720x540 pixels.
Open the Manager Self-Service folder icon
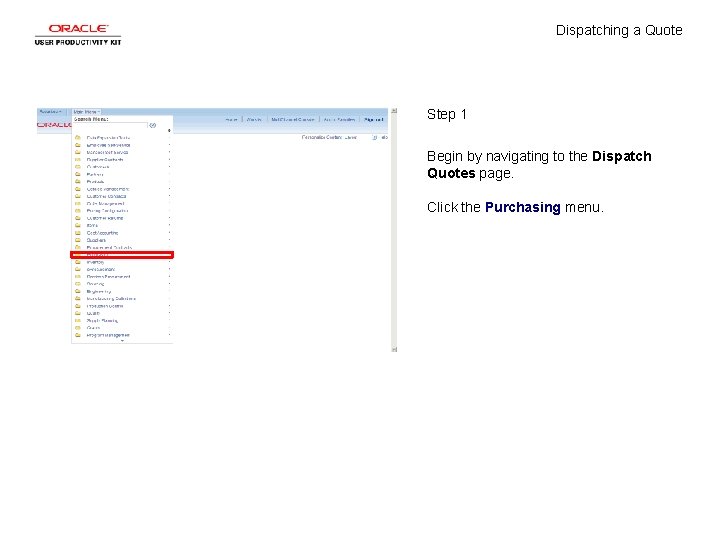[78, 152]
